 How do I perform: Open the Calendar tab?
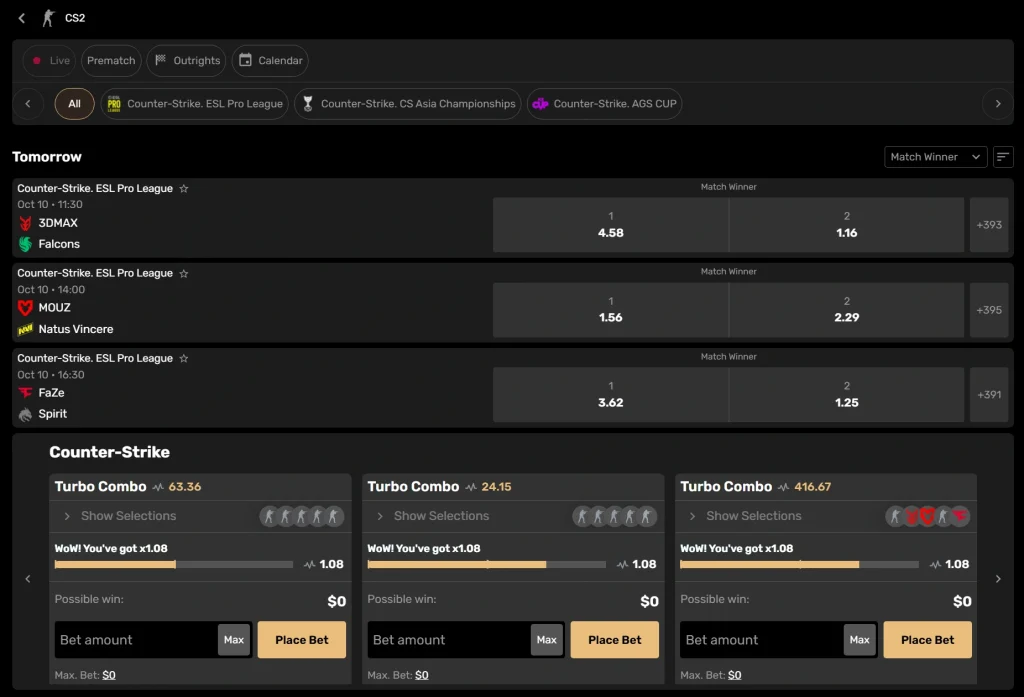pyautogui.click(x=270, y=61)
